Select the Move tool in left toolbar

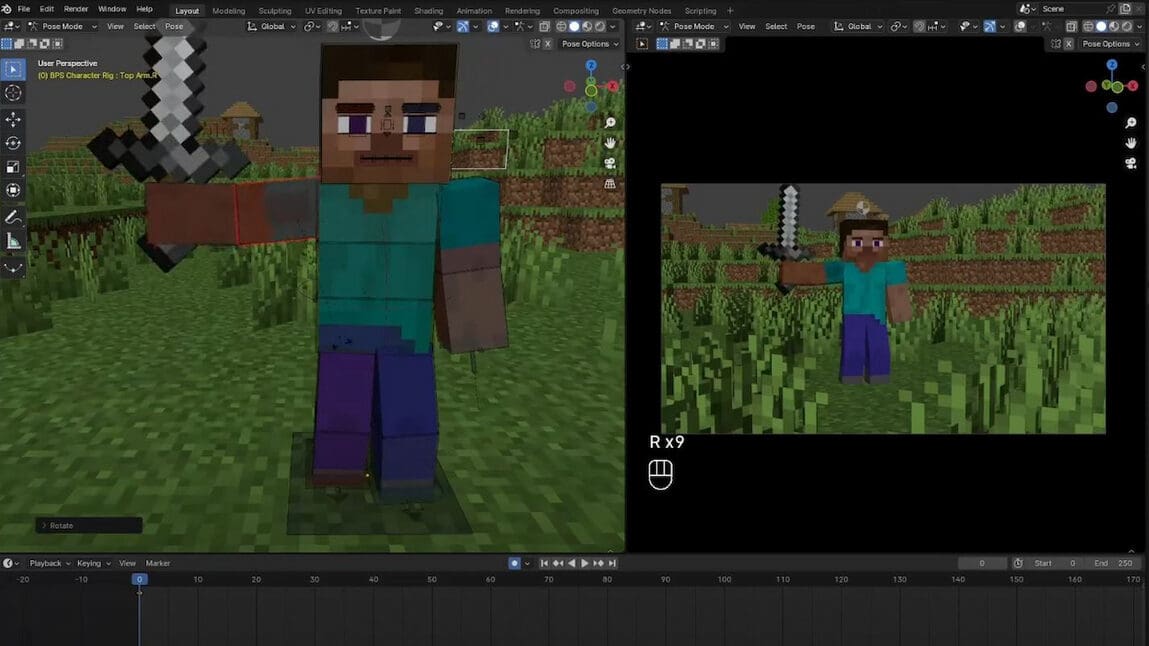13,119
